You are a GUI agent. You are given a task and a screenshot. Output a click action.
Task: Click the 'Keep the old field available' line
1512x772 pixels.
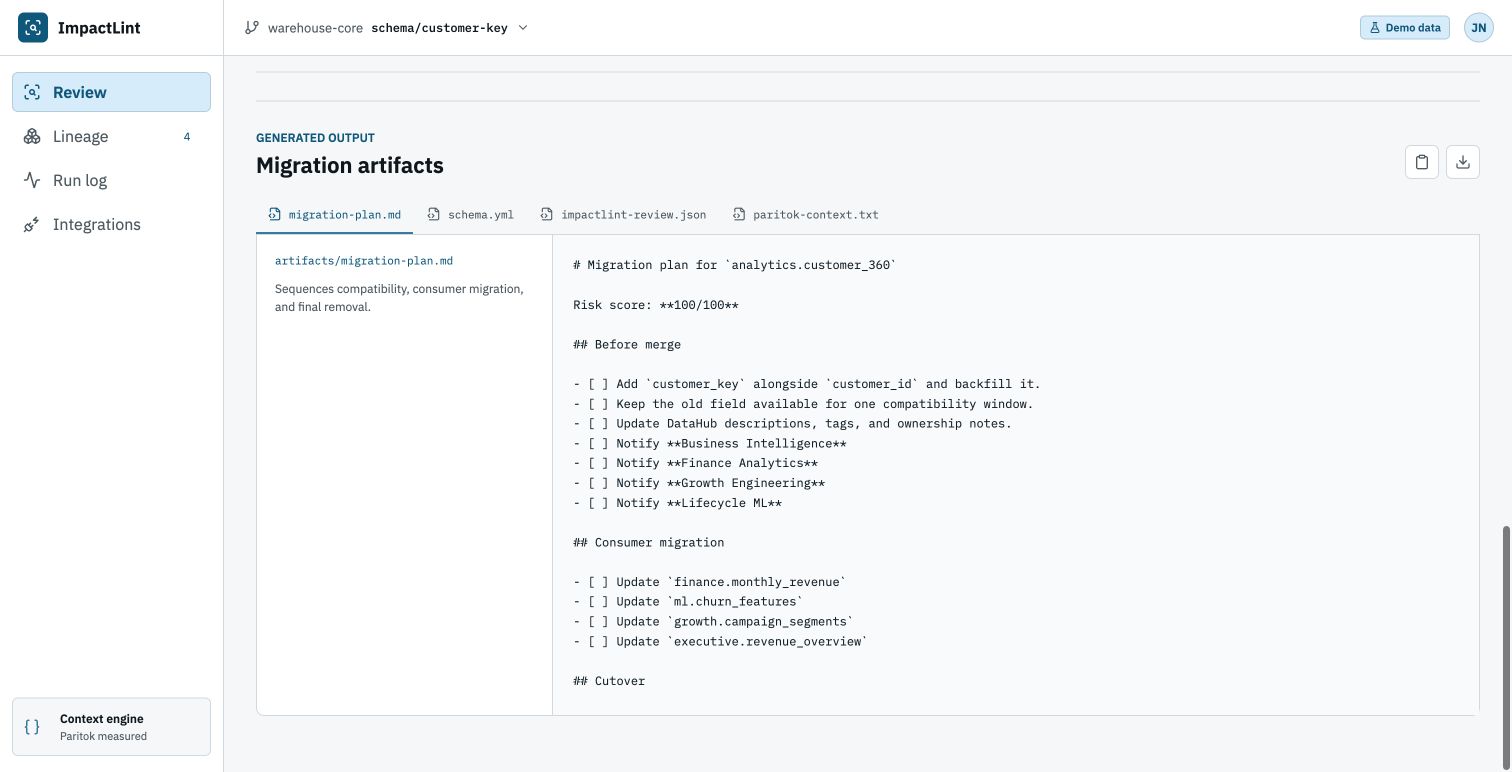pos(803,404)
